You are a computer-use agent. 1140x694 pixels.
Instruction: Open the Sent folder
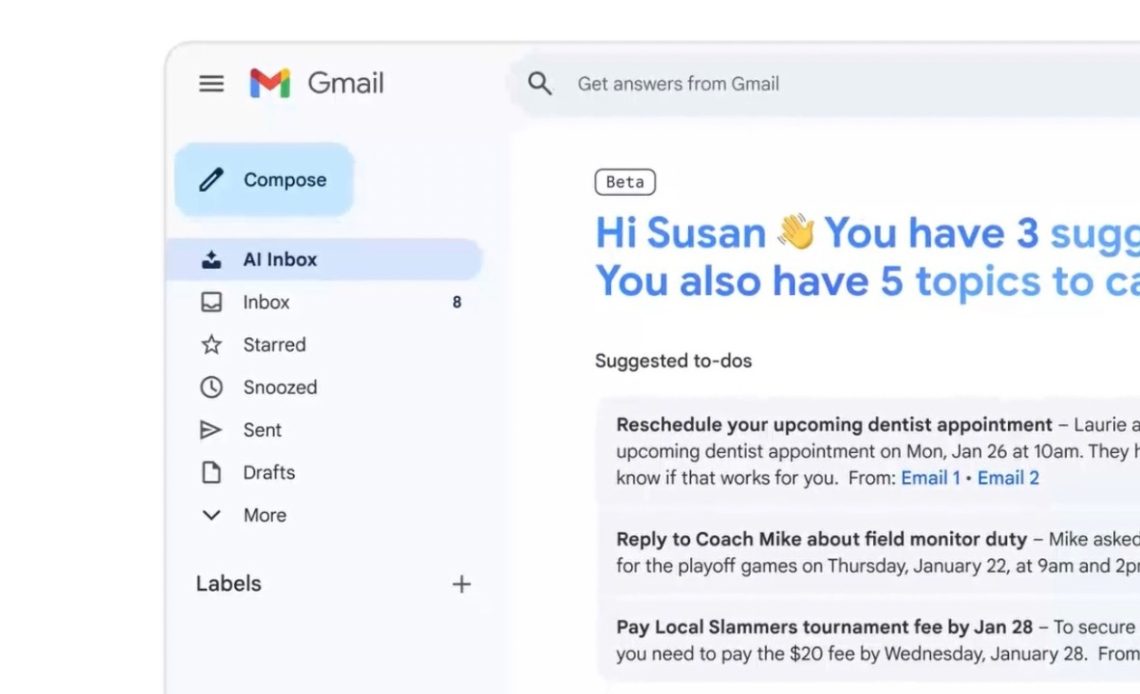324,430
